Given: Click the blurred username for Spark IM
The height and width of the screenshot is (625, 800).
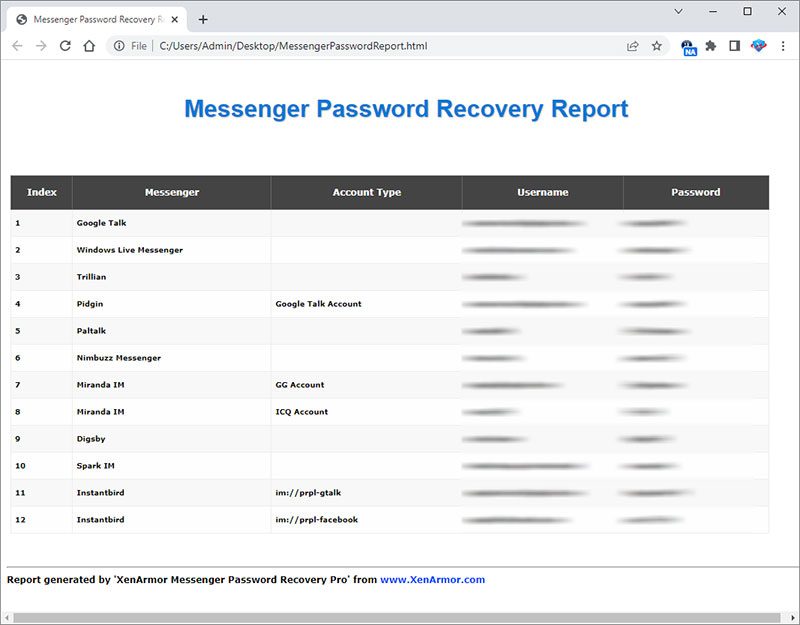Looking at the screenshot, I should pyautogui.click(x=526, y=466).
